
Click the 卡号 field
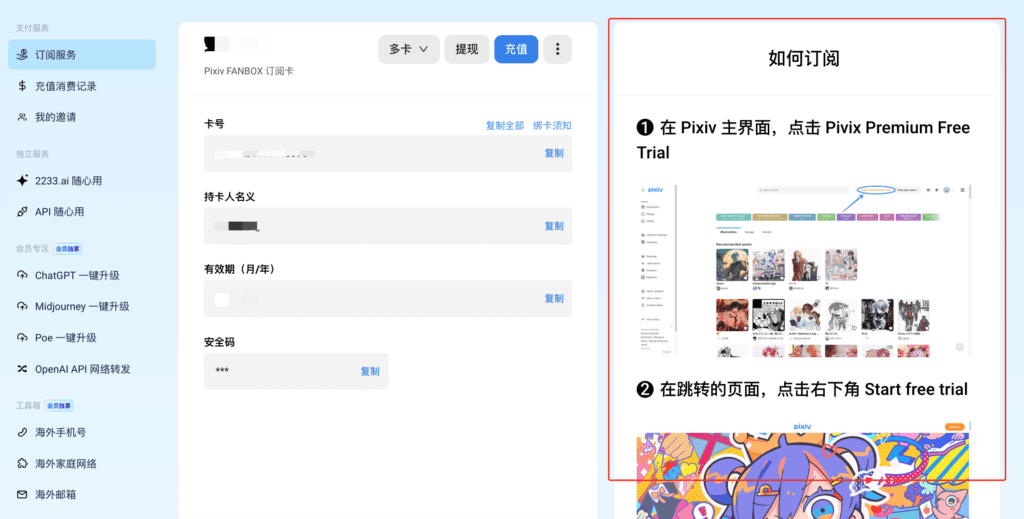(x=388, y=153)
